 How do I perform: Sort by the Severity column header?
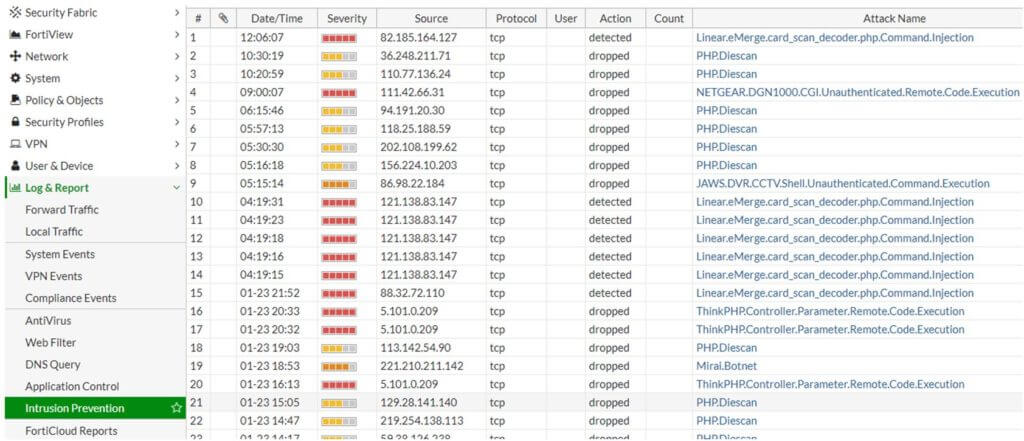[x=346, y=19]
